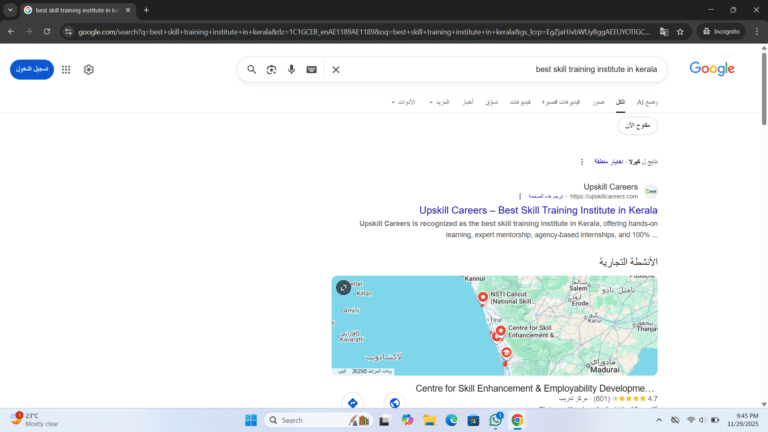Expand the Tools (الأدوات) dropdown
768x432 pixels.
coord(403,102)
